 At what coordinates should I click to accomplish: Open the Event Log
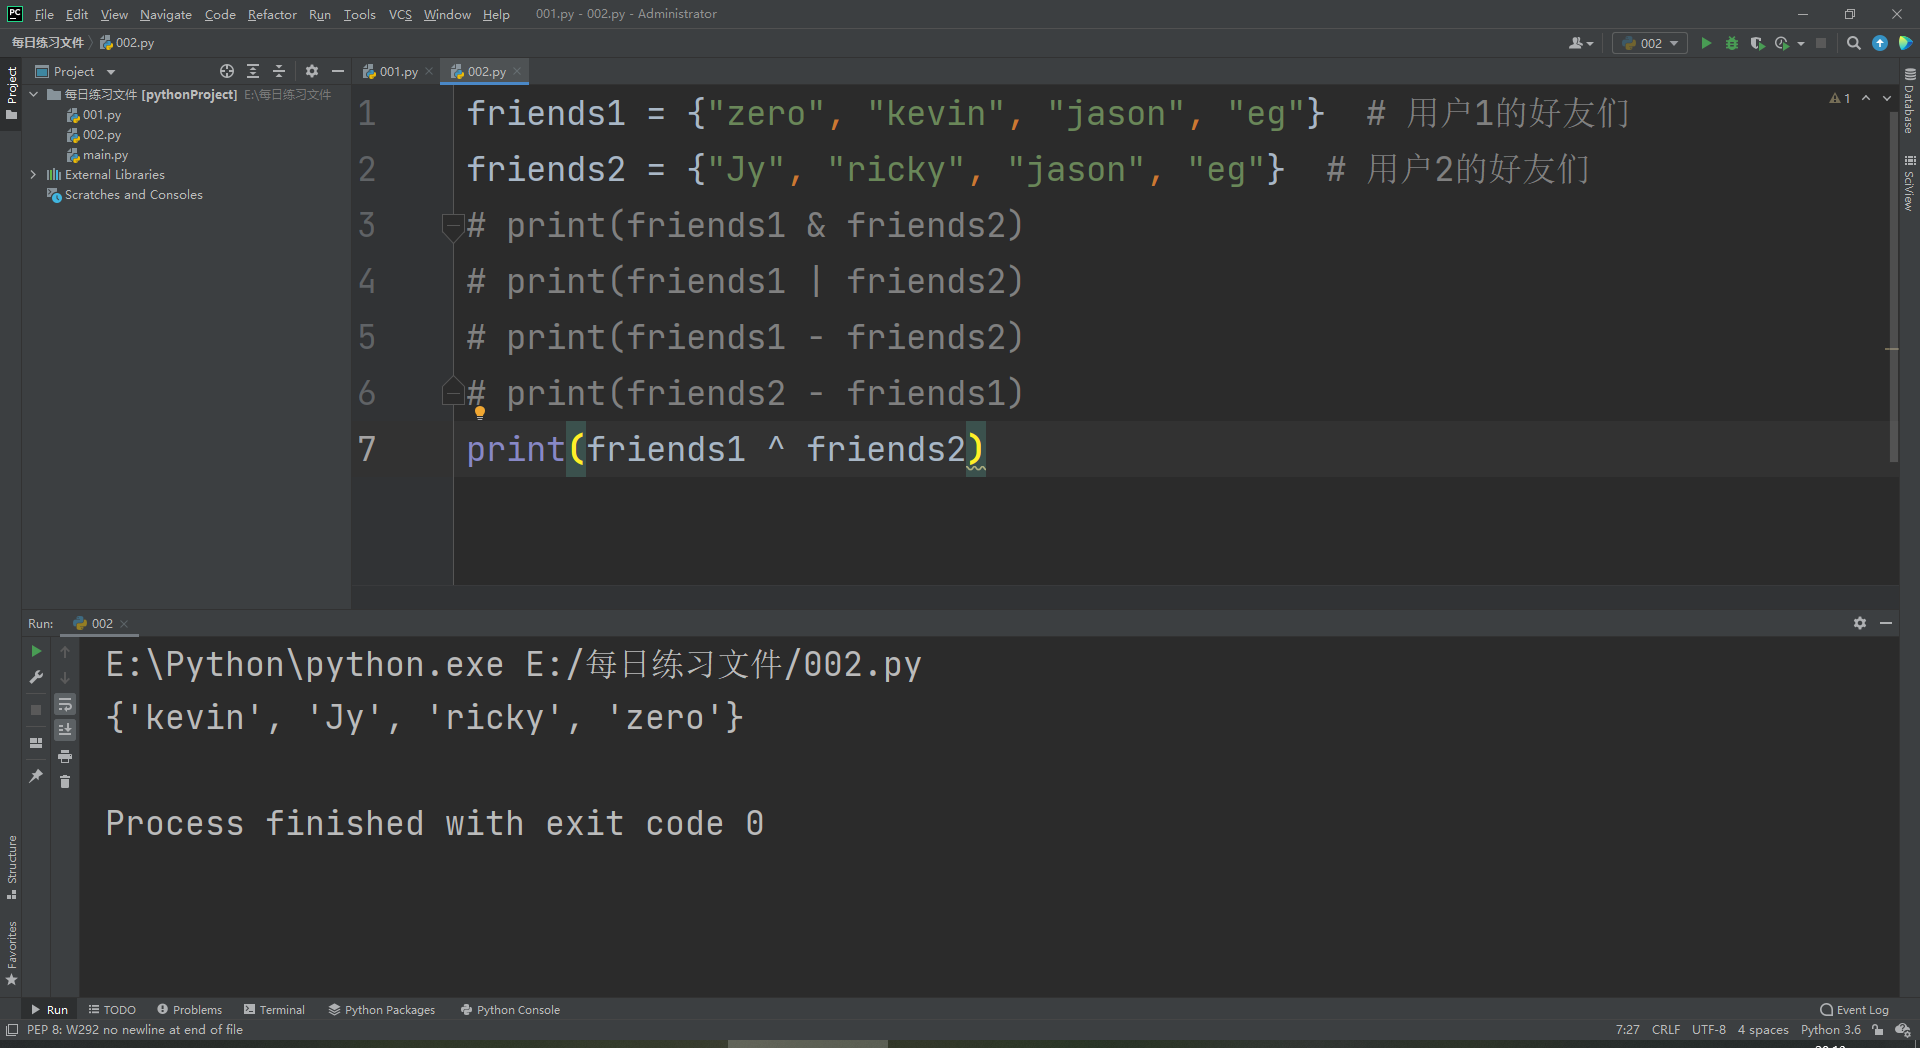coord(1855,1010)
